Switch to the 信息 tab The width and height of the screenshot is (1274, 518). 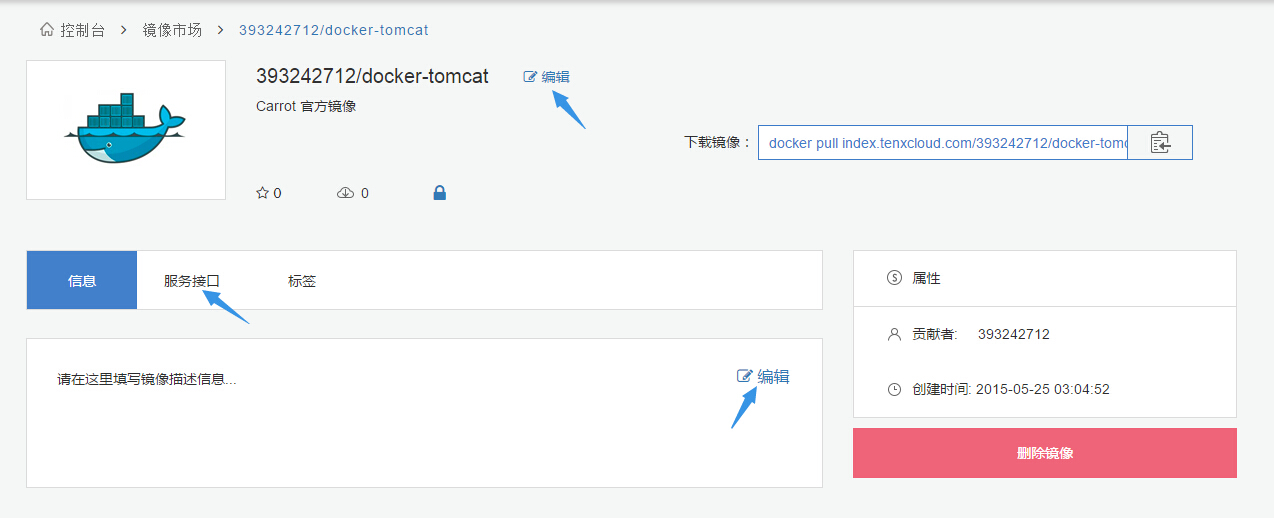click(x=82, y=280)
